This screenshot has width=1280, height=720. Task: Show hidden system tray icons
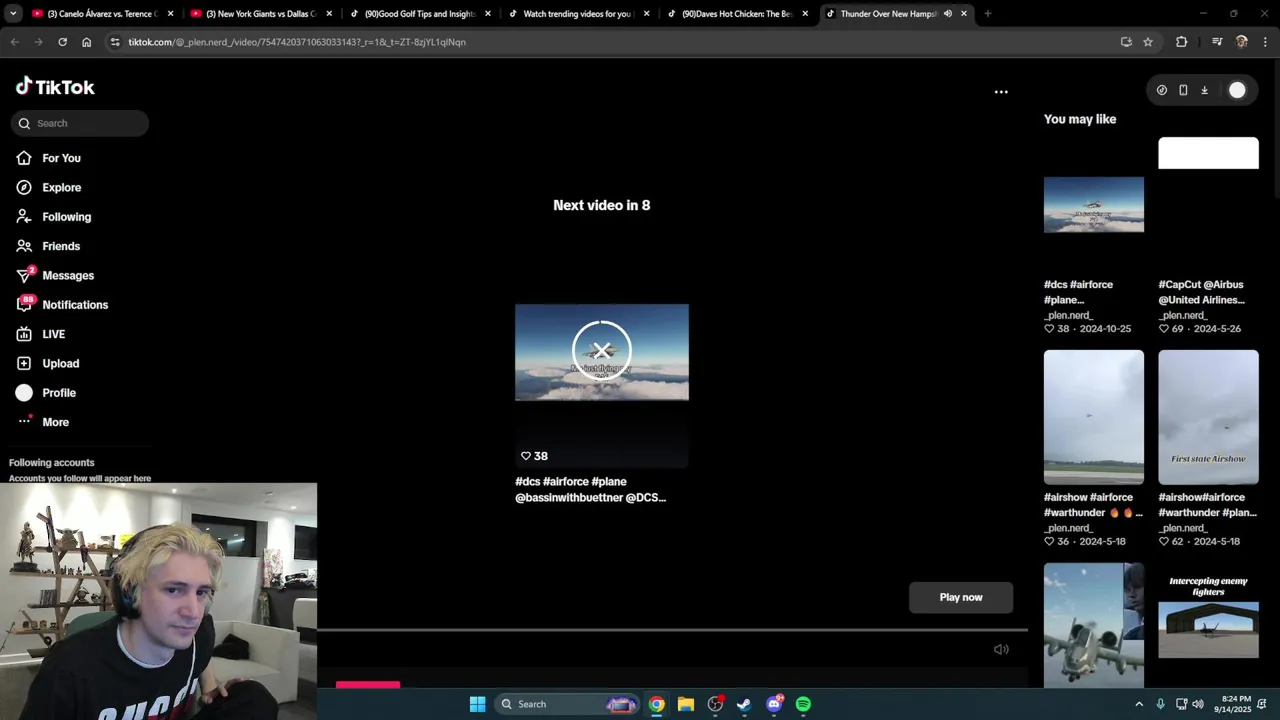click(x=1138, y=704)
